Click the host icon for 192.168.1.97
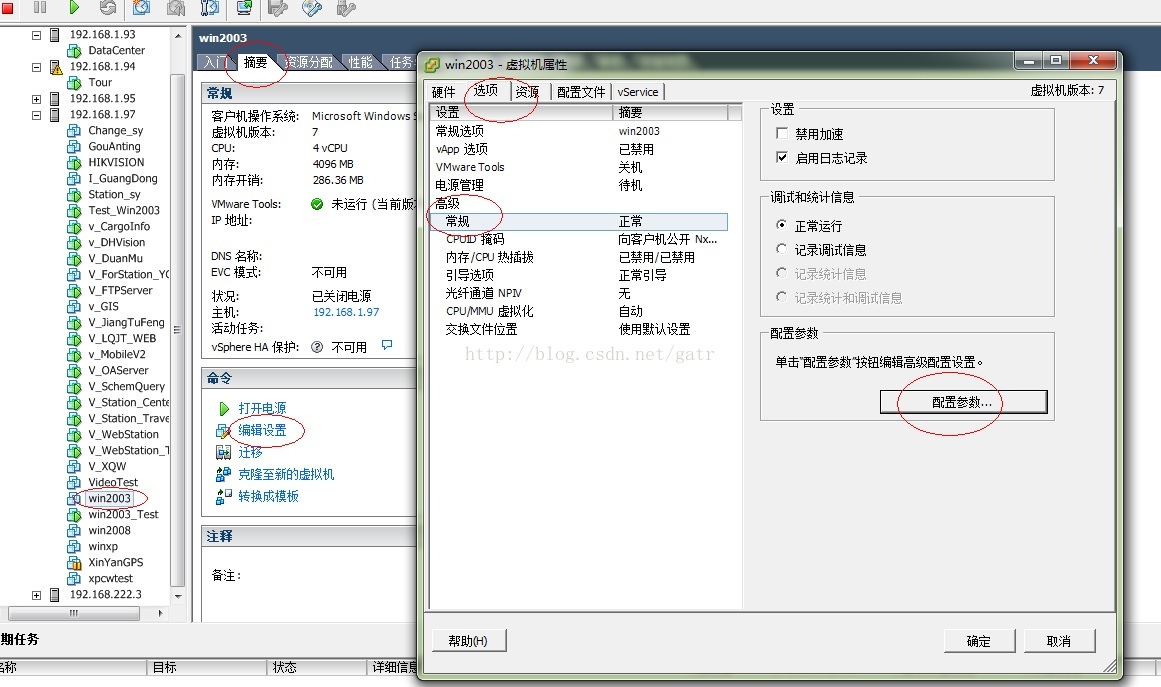Viewport: 1161px width, 687px height. pyautogui.click(x=54, y=115)
